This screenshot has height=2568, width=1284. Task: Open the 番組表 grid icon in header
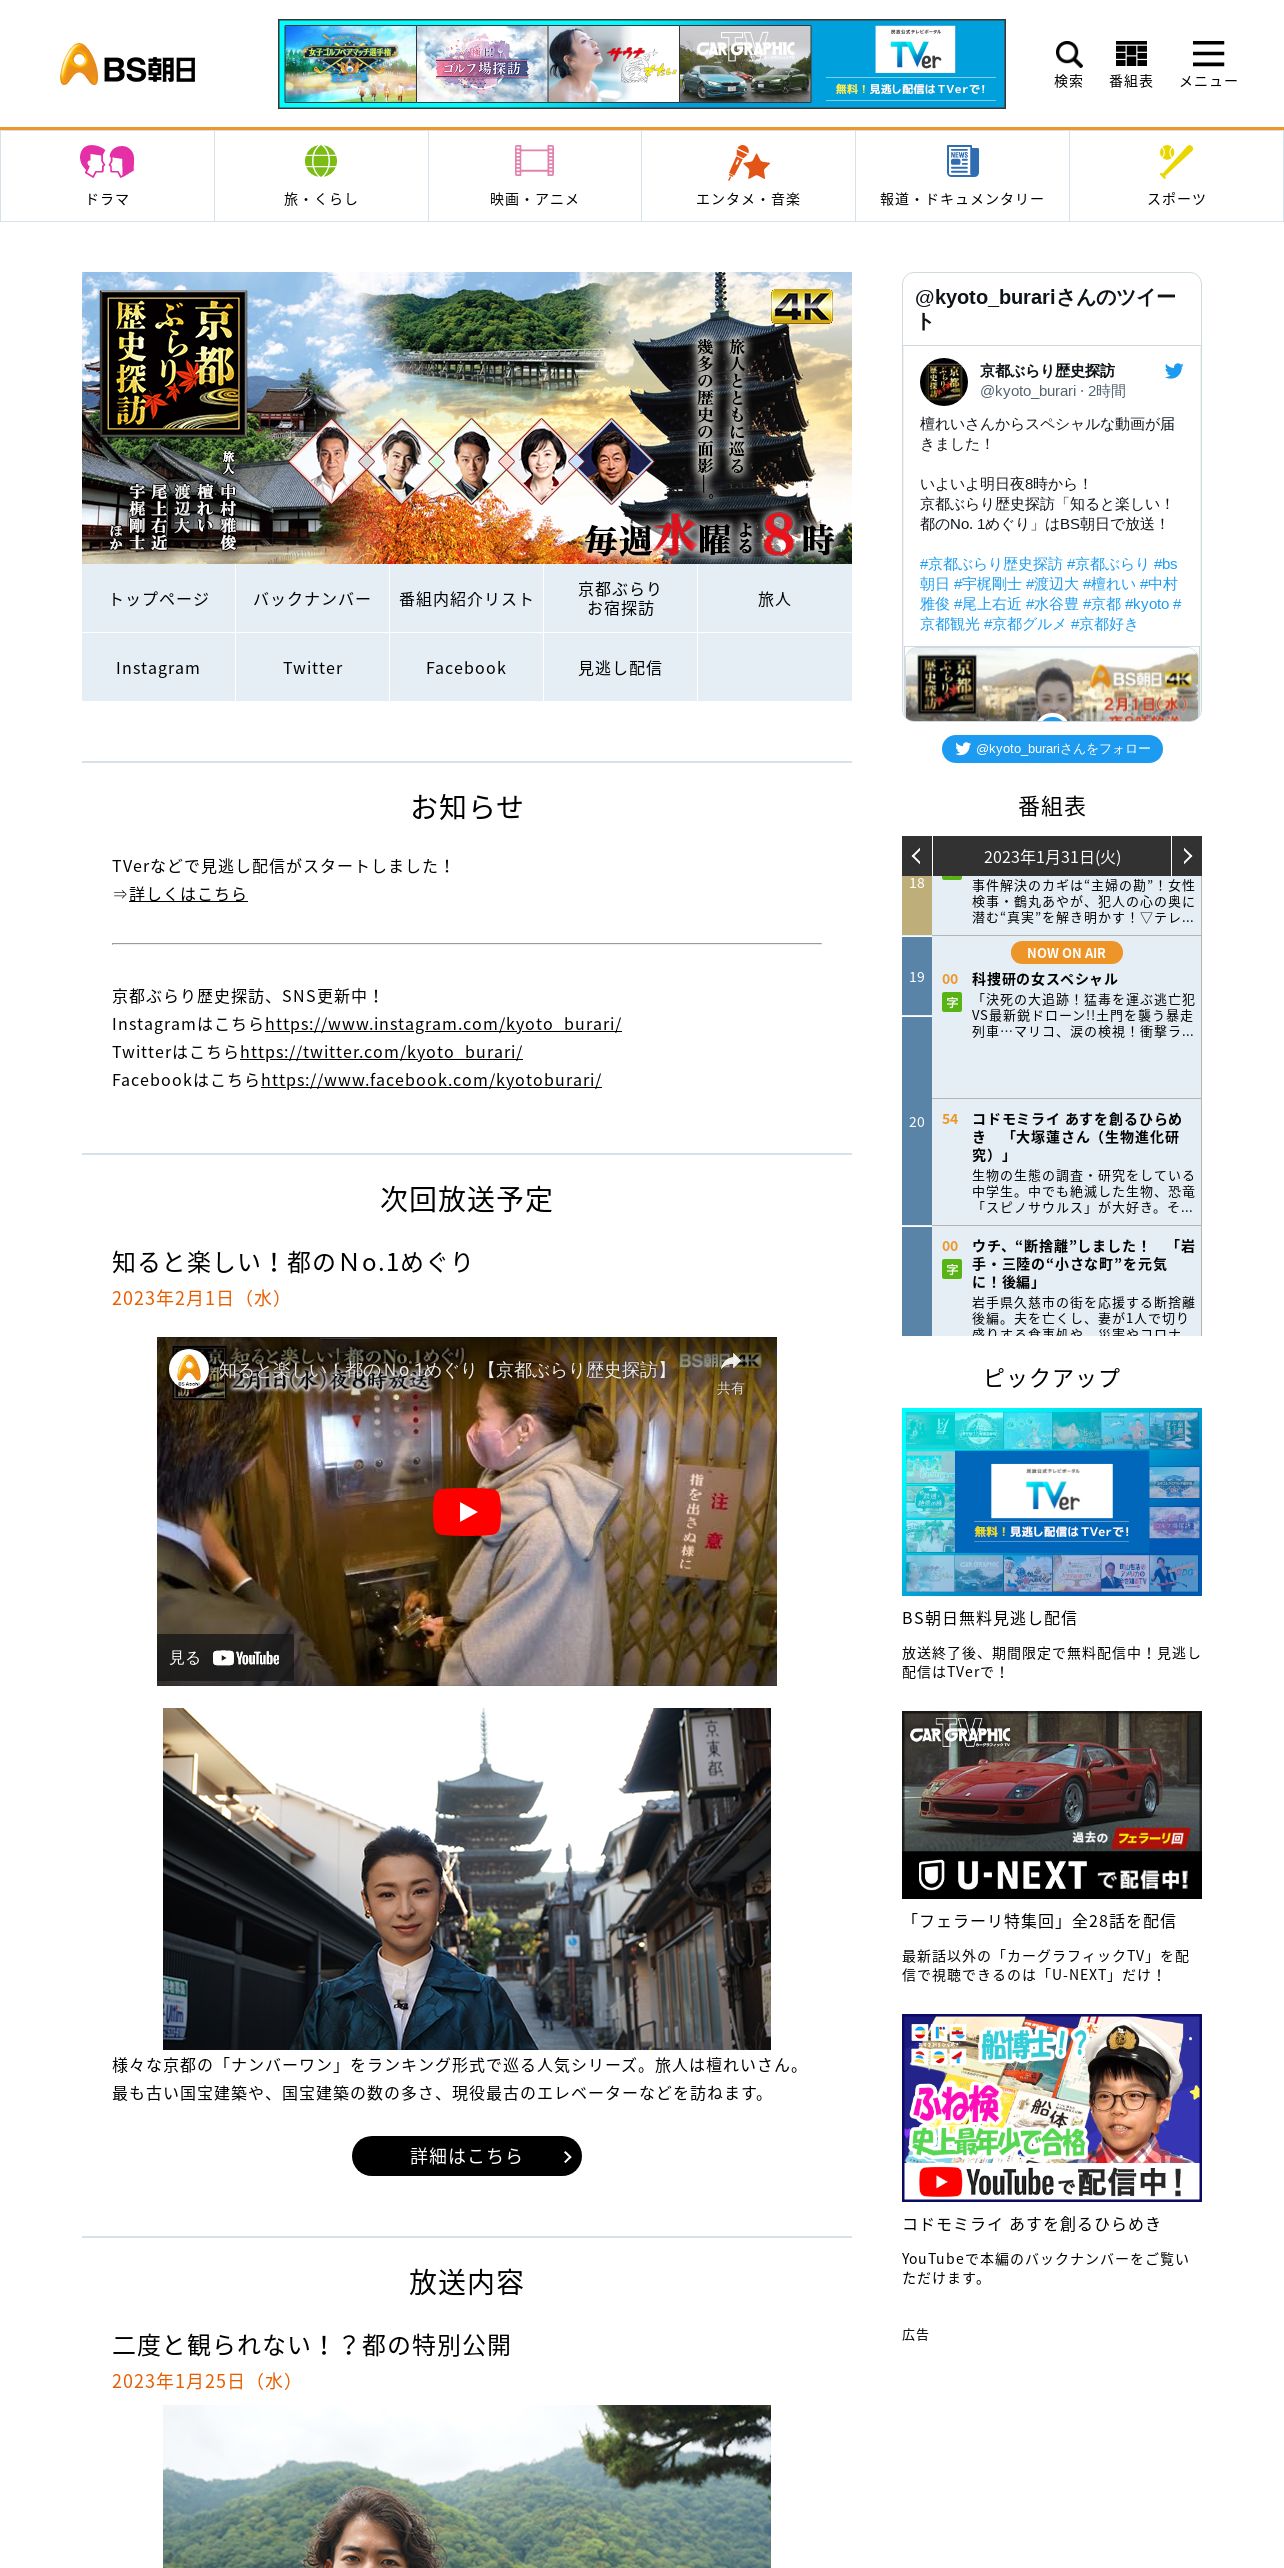tap(1131, 55)
